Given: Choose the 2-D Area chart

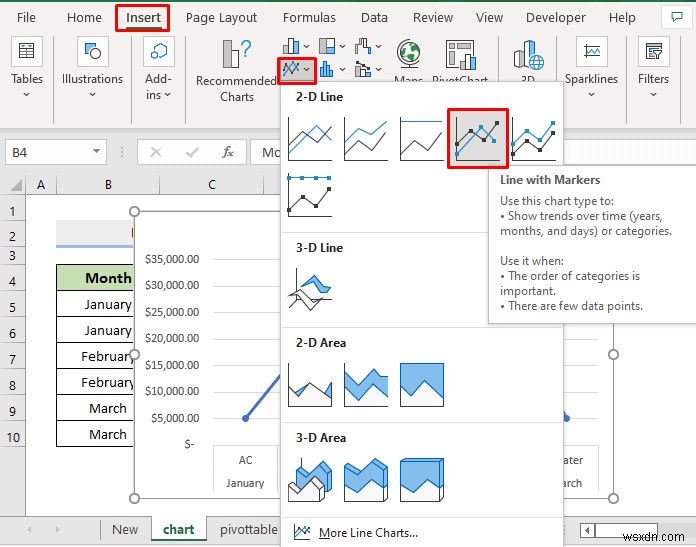Looking at the screenshot, I should [x=310, y=384].
